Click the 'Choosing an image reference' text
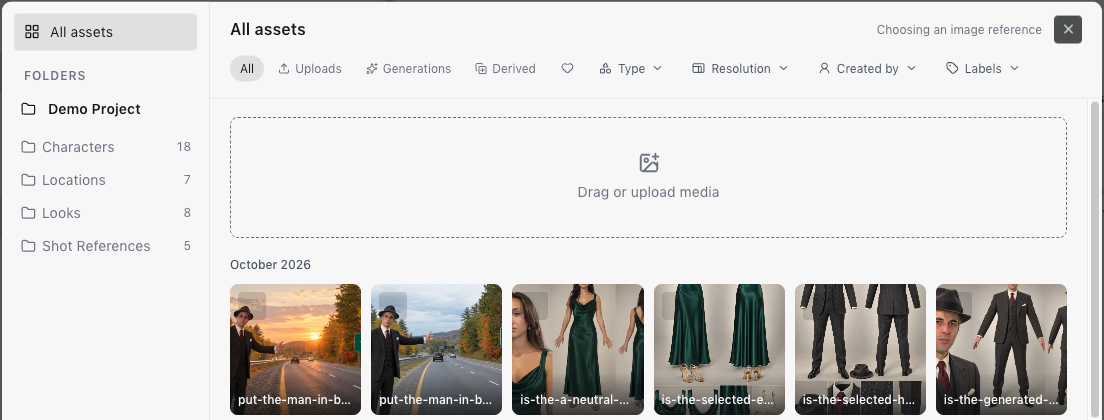Viewport: 1104px width, 420px height. click(959, 30)
